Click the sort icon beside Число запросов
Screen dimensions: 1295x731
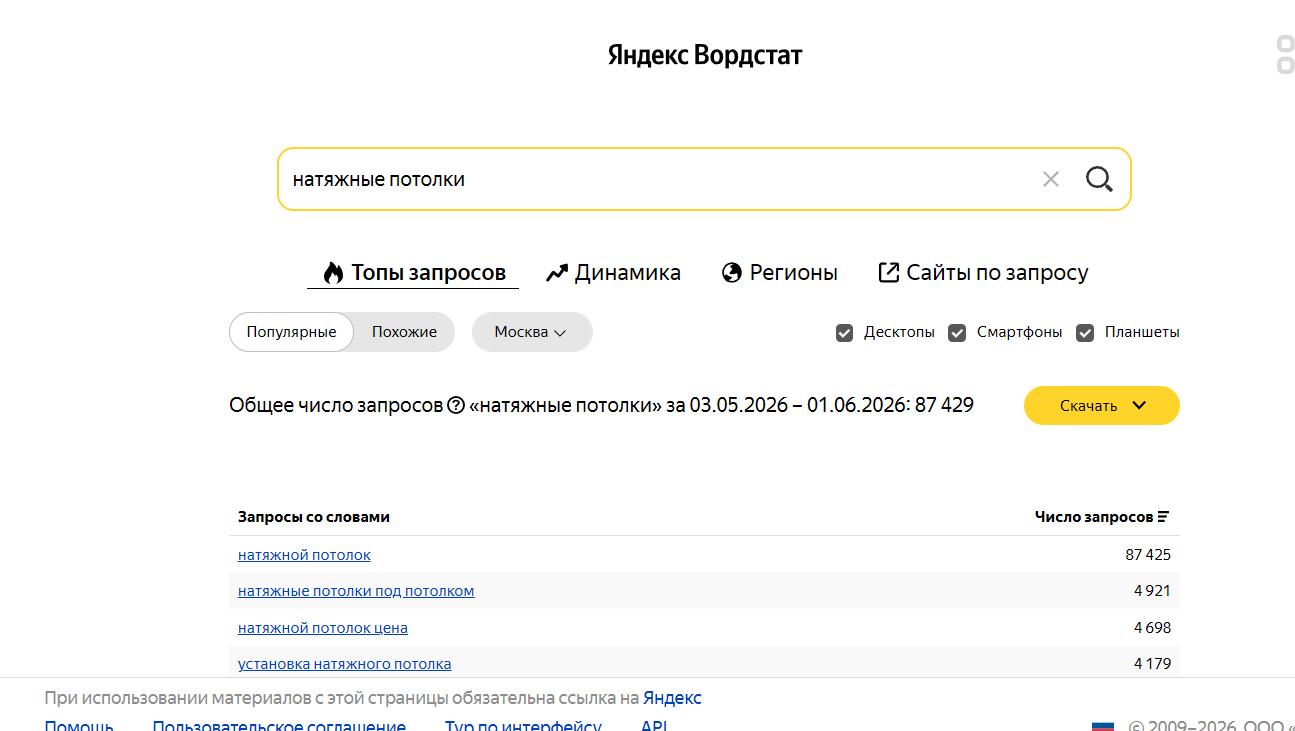[x=1163, y=517]
